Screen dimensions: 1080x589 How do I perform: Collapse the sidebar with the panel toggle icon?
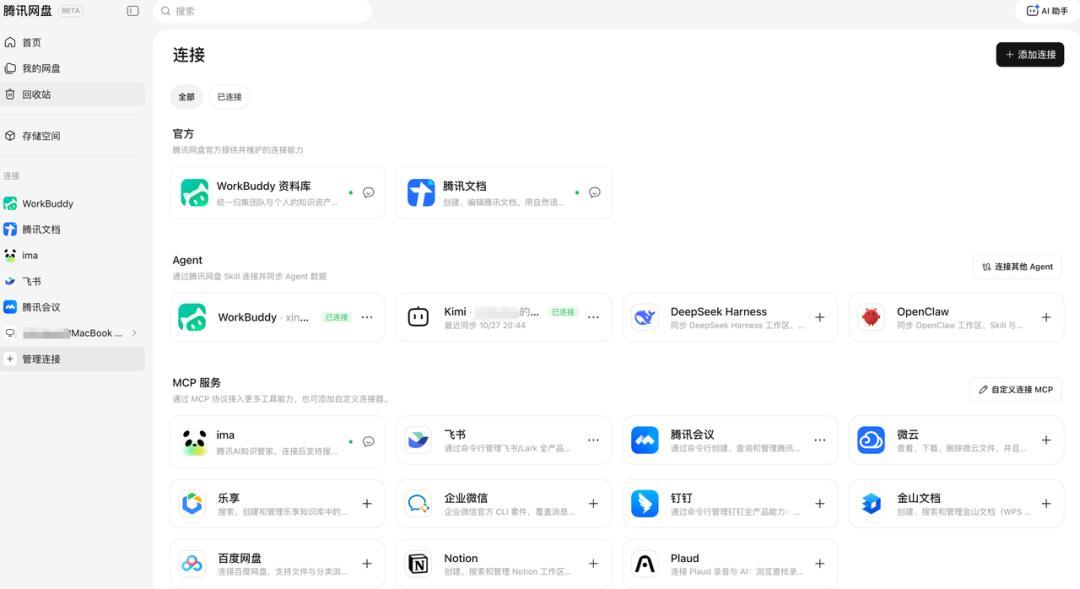(x=133, y=11)
